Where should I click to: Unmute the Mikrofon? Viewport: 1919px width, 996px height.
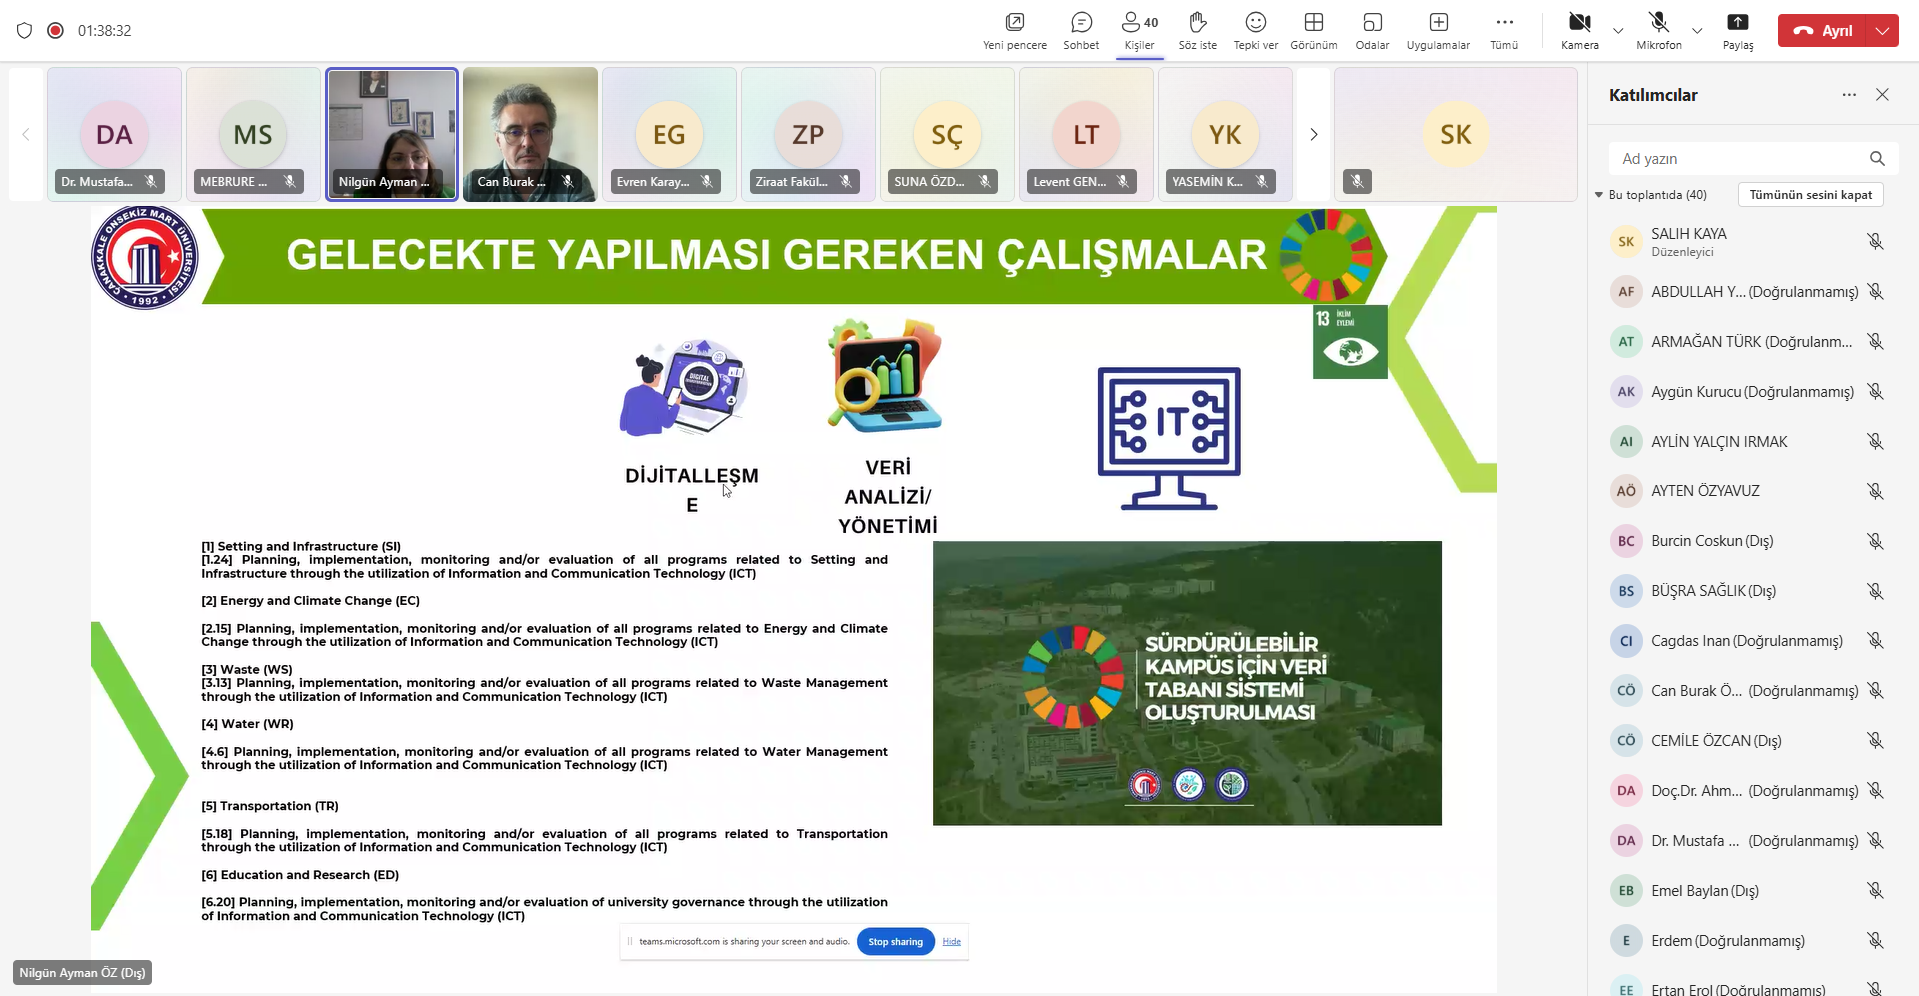tap(1658, 30)
